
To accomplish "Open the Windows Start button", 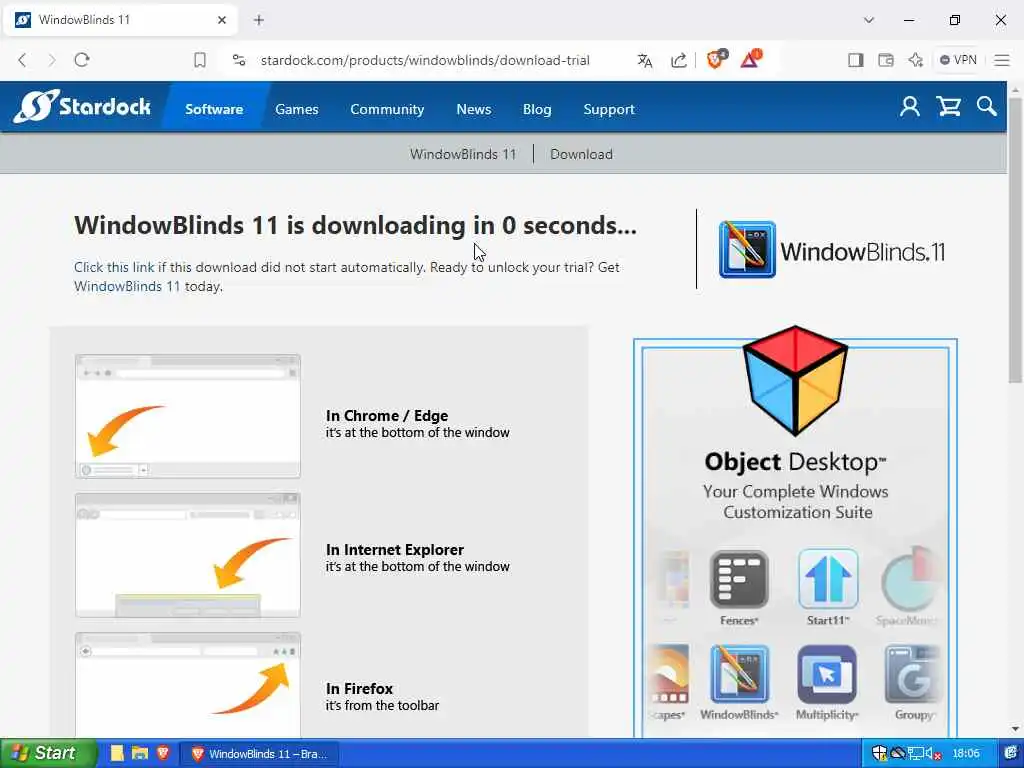I will click(x=48, y=753).
